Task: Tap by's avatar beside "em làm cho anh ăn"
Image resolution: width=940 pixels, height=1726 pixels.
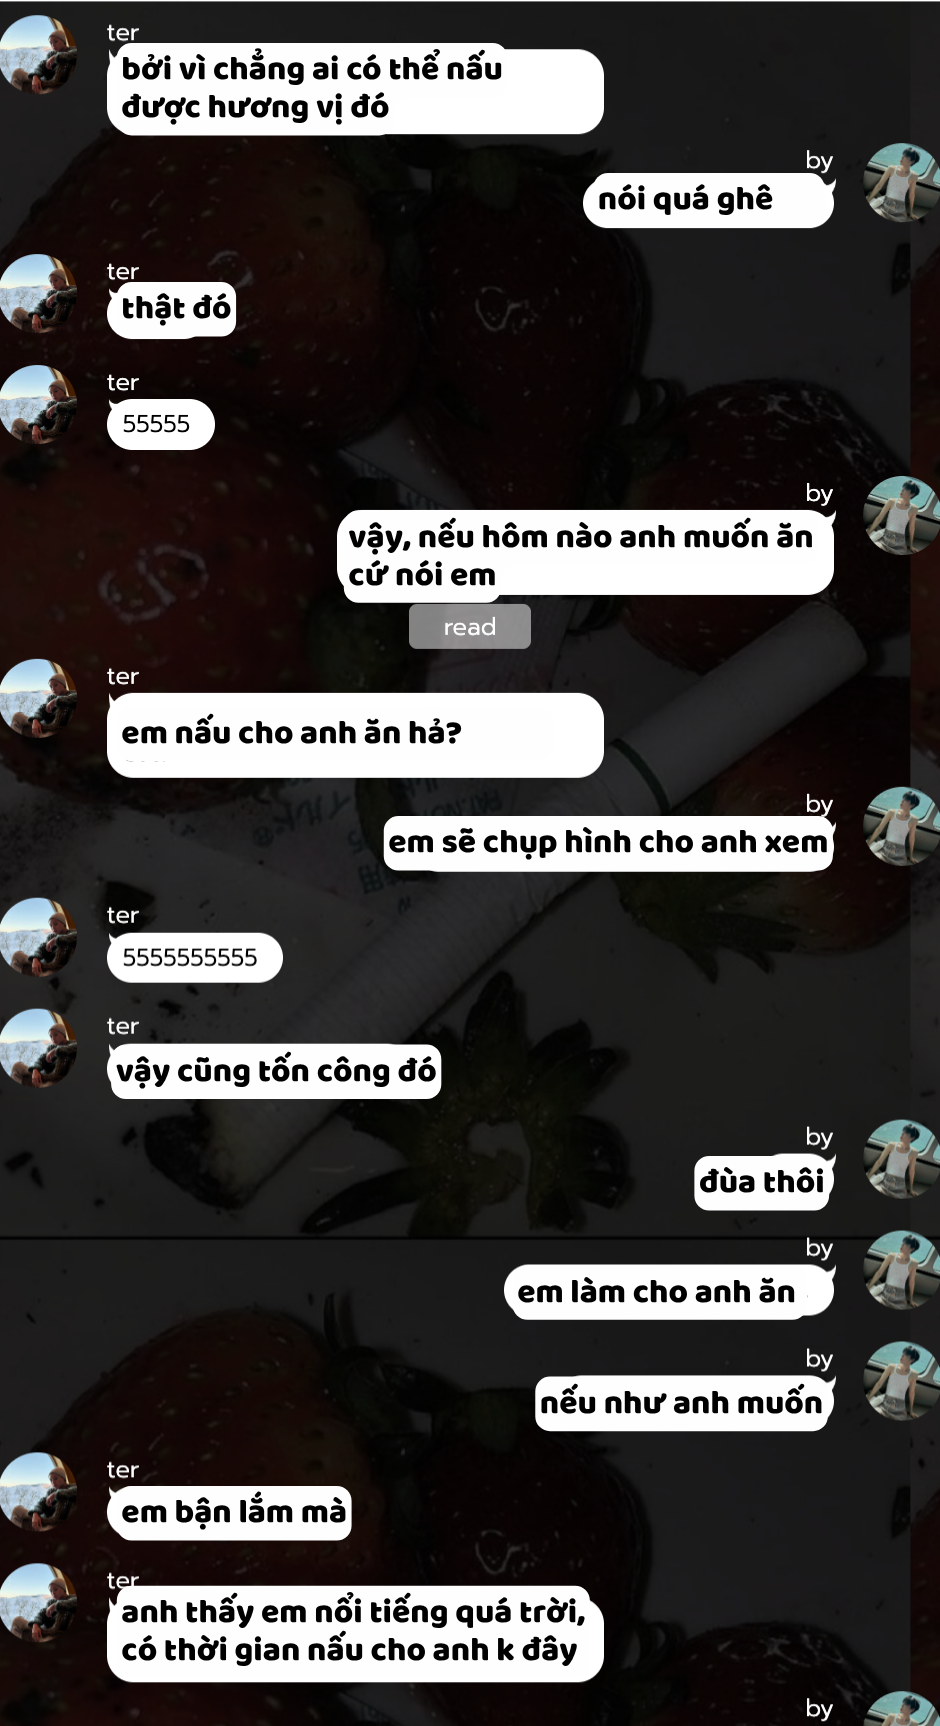Action: tap(902, 1270)
